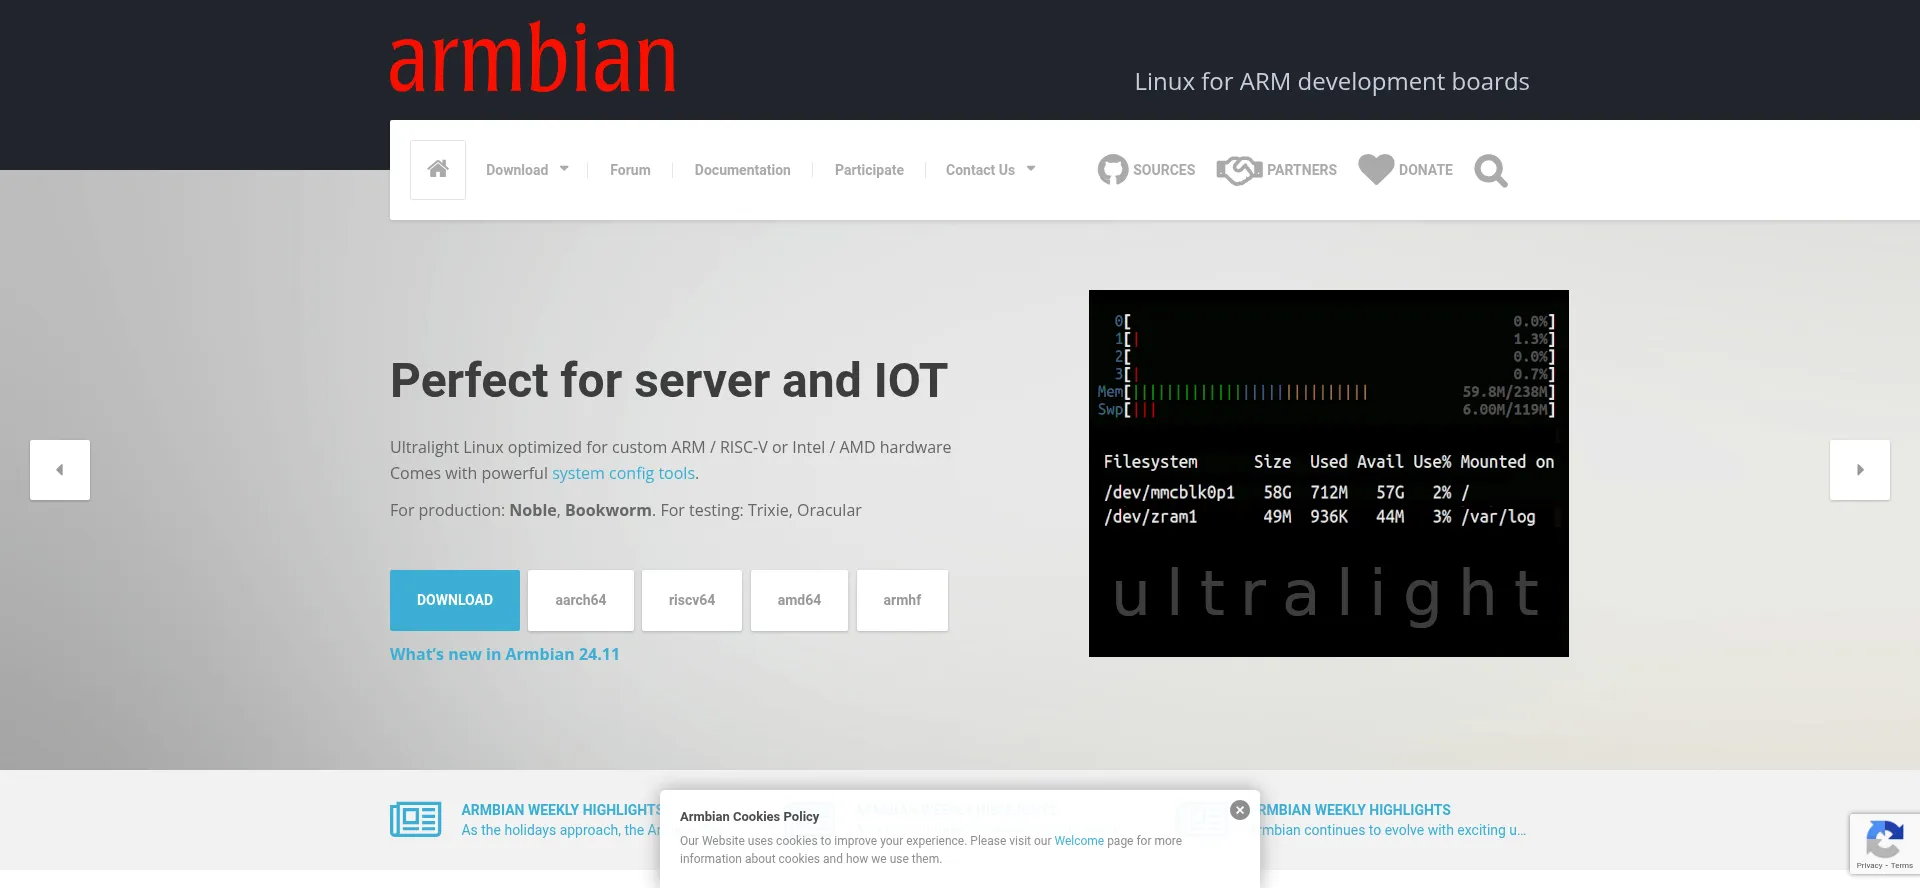Open 'As the holidays approach' article

click(560, 830)
